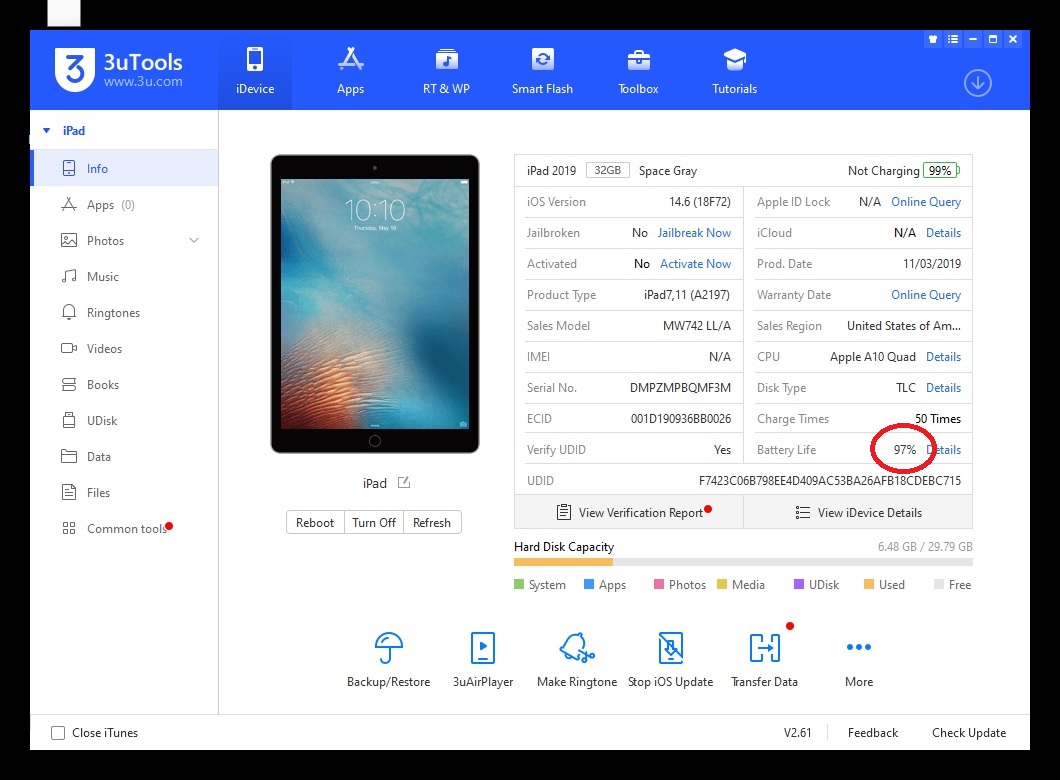1060x780 pixels.
Task: Open Videos in the sidebar
Action: [x=124, y=348]
